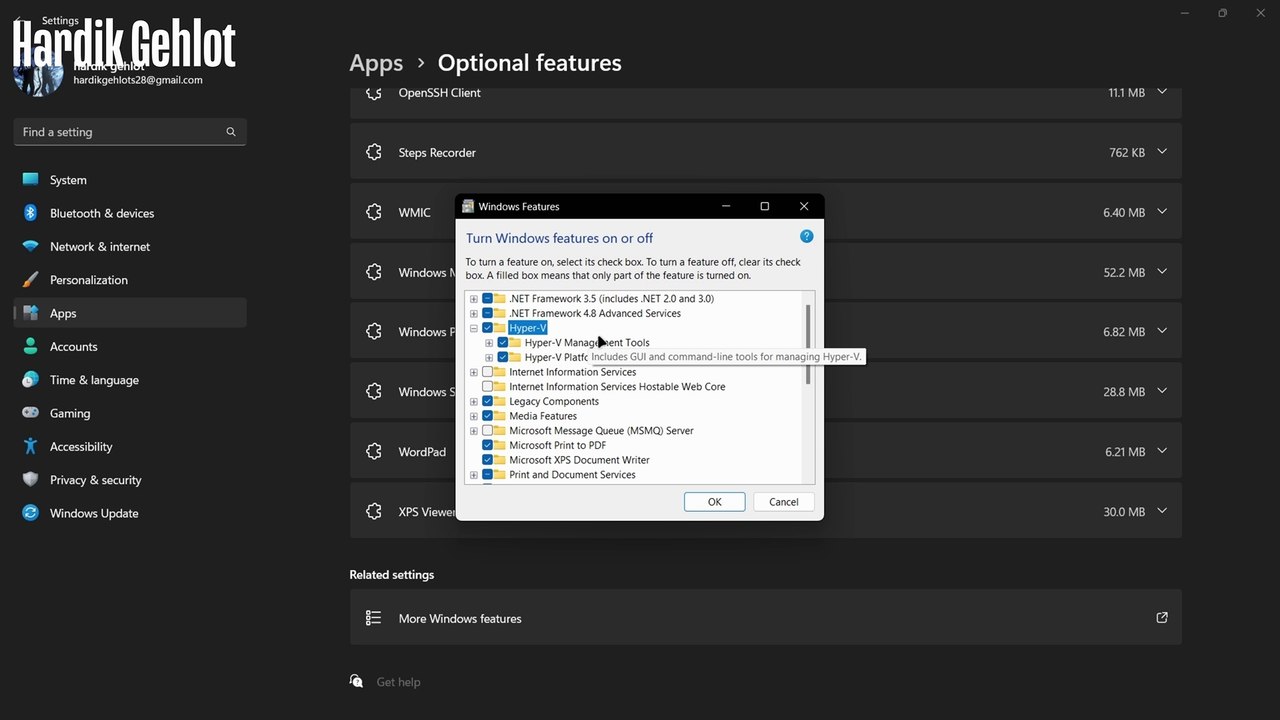
Task: Select Microsoft XPS Document Writer label
Action: click(579, 460)
